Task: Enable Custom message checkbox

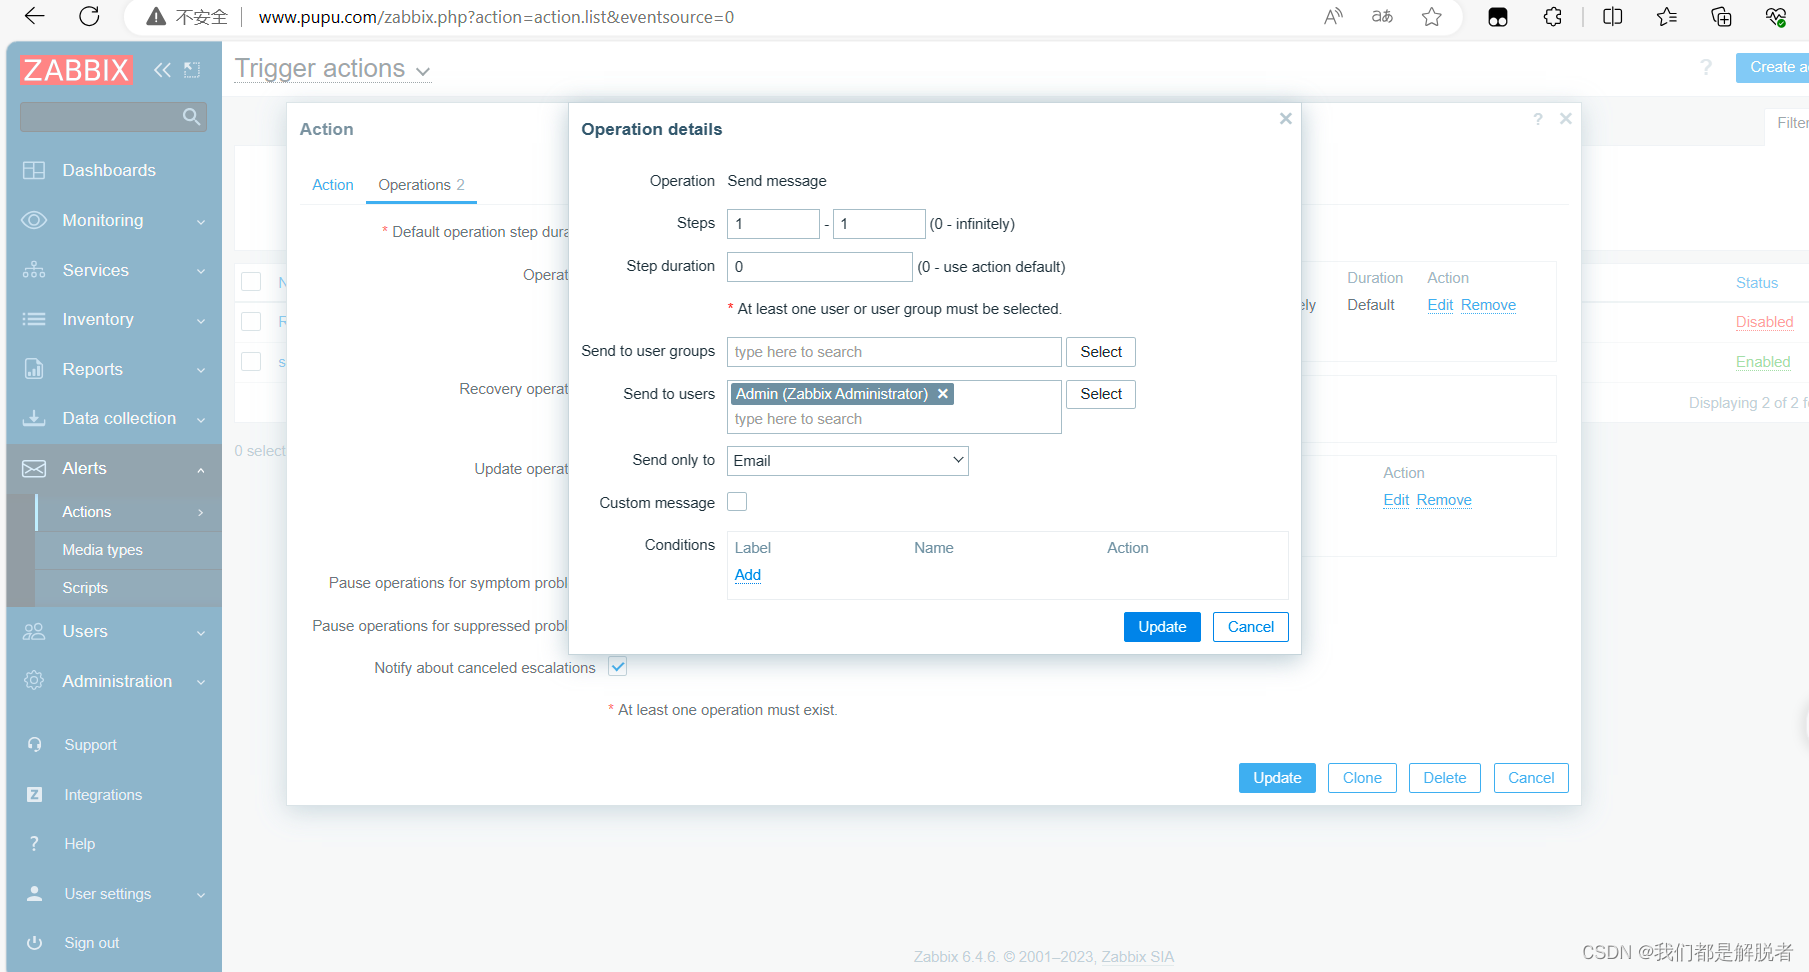Action: tap(737, 502)
